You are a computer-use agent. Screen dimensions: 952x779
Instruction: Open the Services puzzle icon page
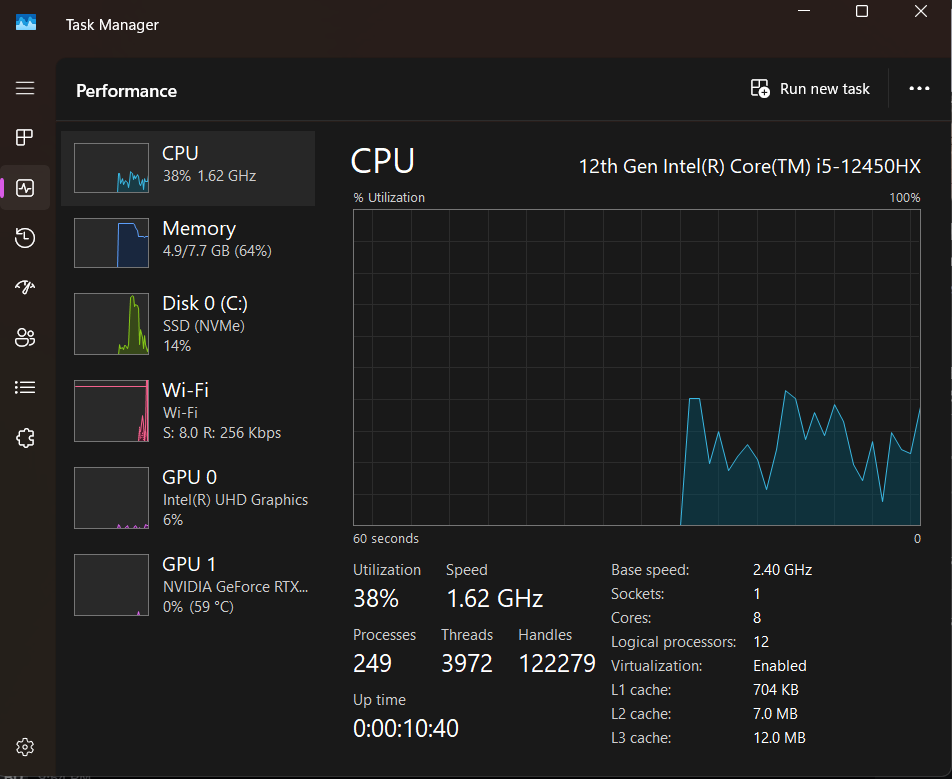coord(25,437)
